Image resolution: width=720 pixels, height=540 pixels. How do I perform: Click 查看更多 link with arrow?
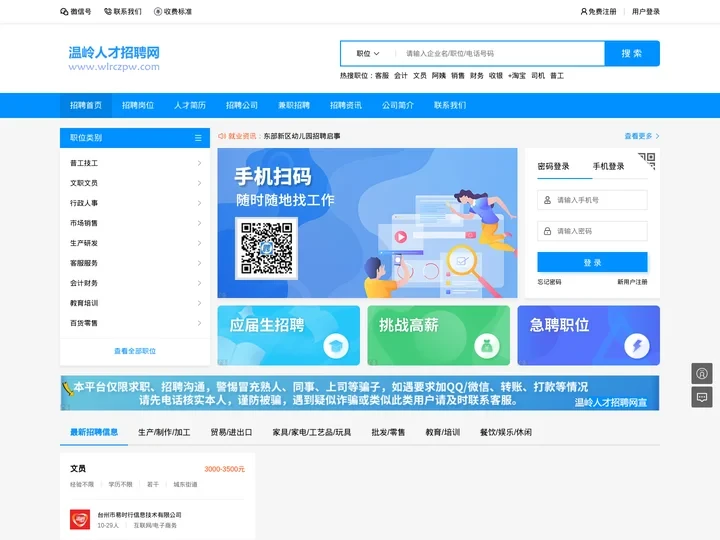642,136
